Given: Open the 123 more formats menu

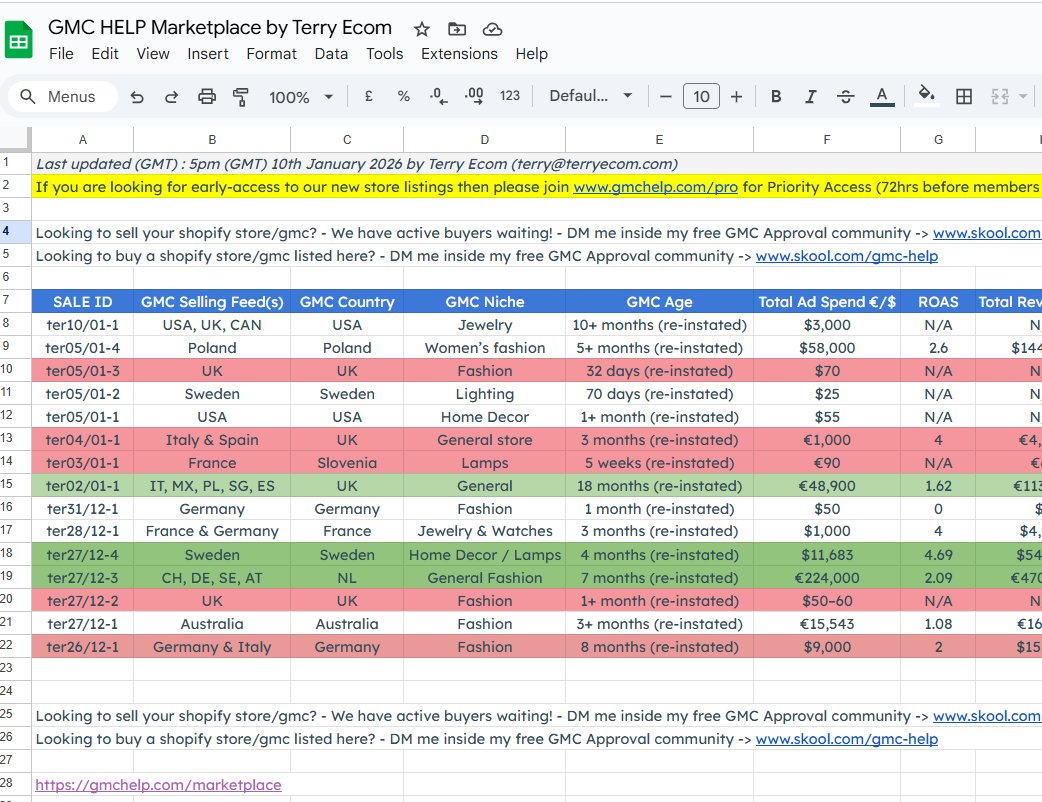Looking at the screenshot, I should [510, 96].
